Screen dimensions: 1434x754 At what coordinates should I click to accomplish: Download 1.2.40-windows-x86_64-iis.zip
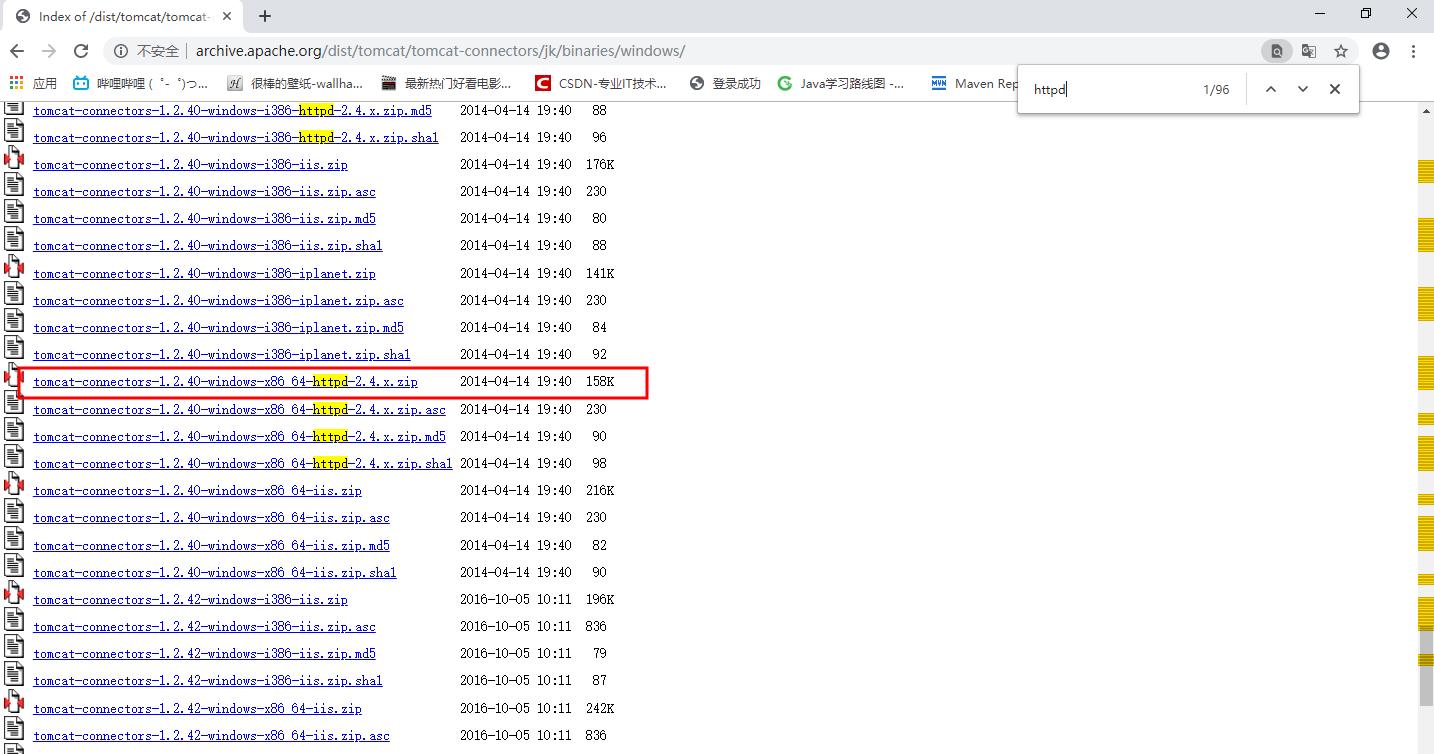pos(197,490)
